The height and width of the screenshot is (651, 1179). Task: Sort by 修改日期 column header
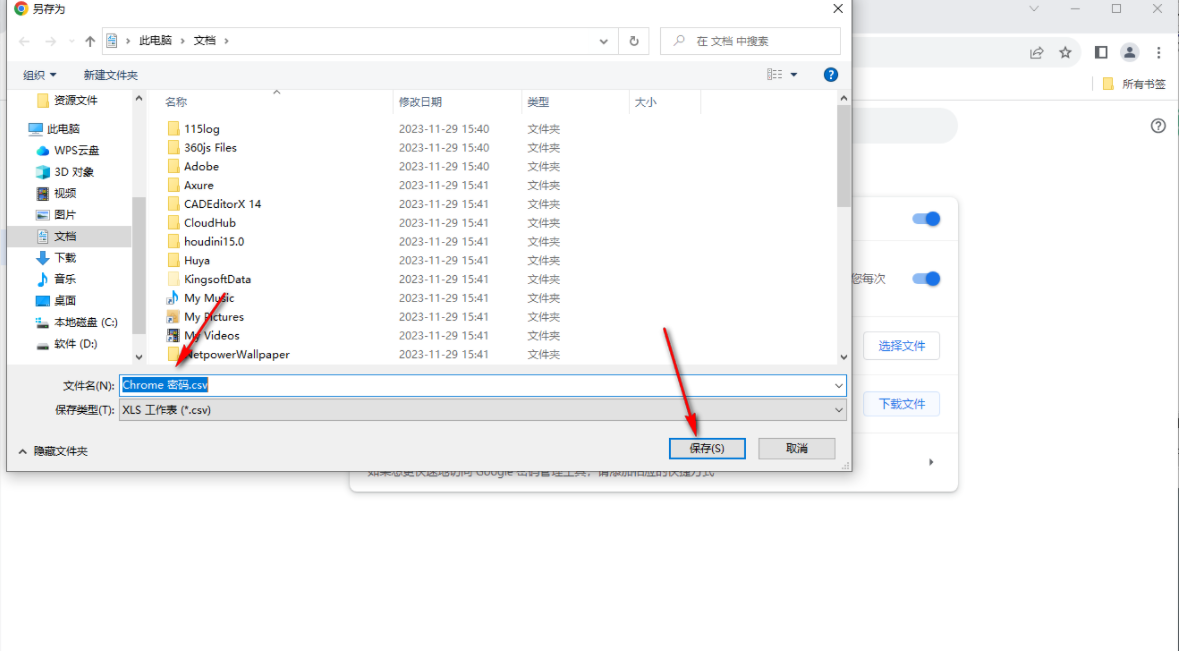click(420, 102)
